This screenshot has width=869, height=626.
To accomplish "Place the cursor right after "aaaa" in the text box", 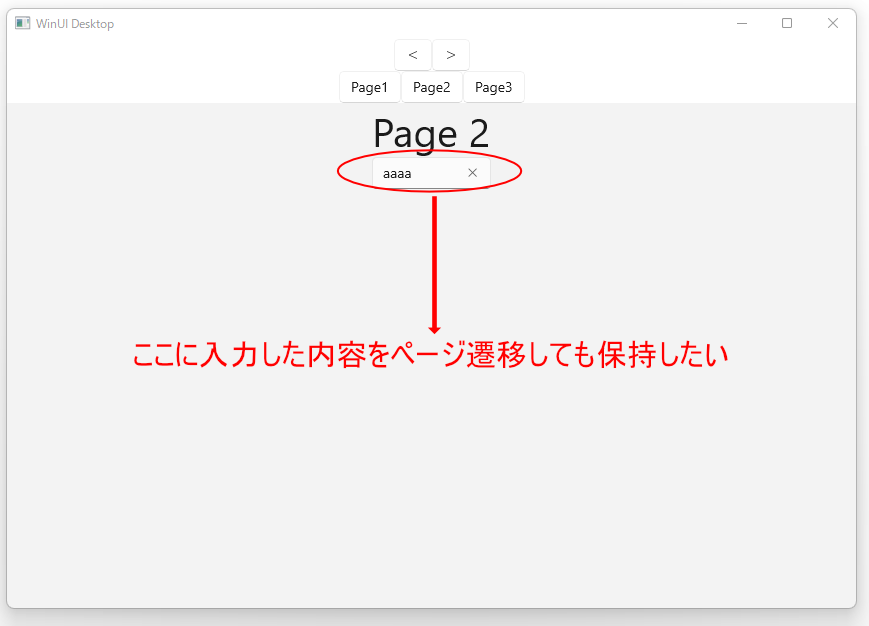I will (x=413, y=173).
